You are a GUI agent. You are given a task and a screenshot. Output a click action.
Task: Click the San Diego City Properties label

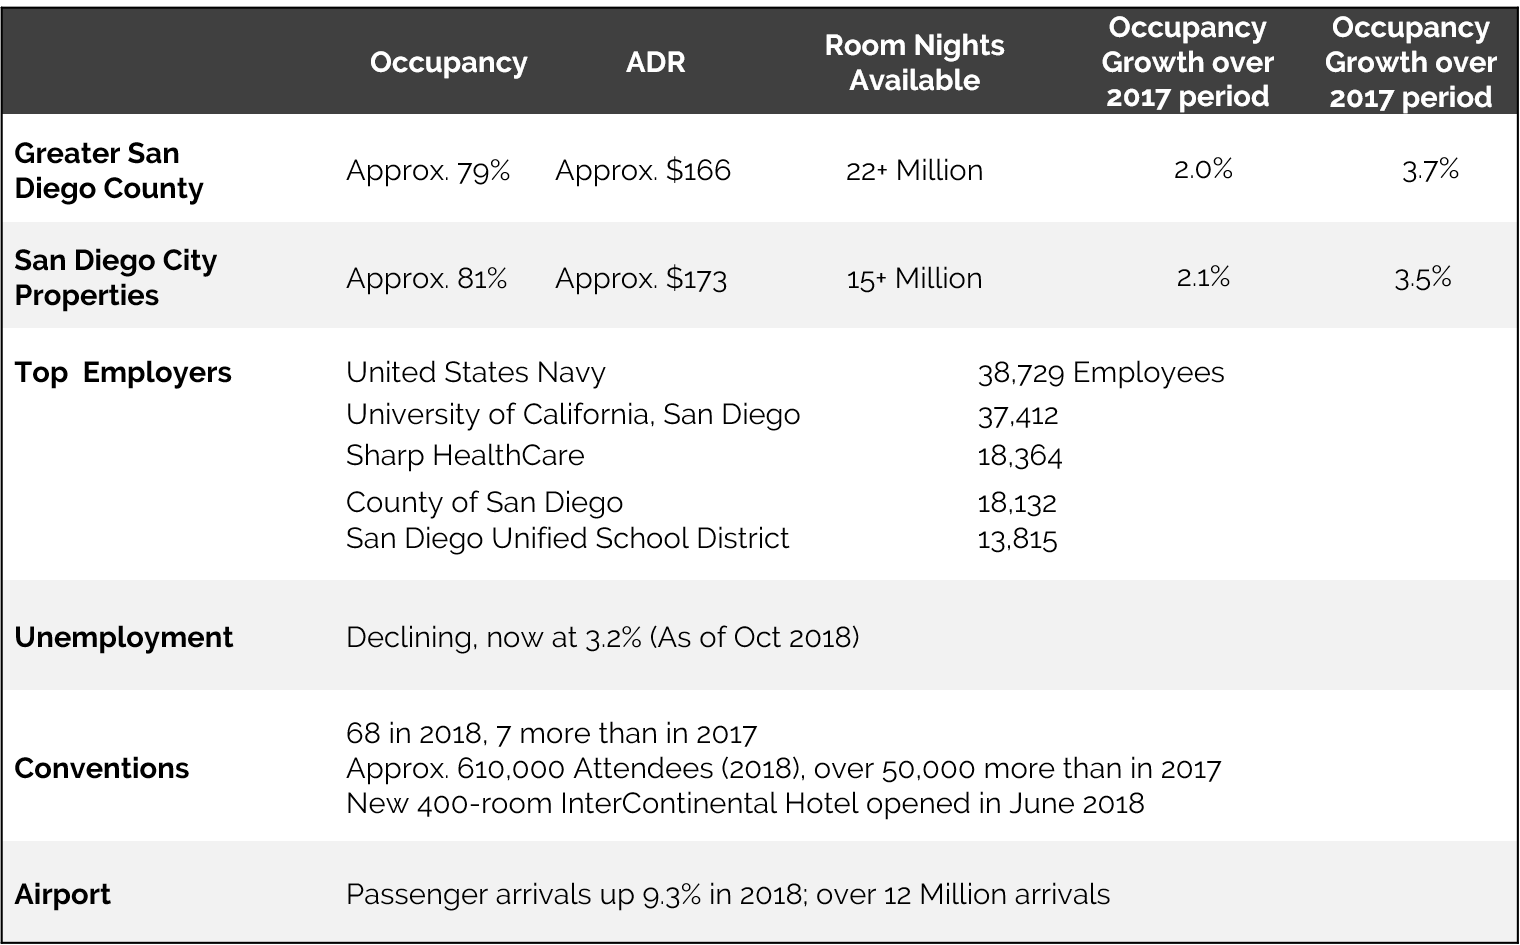(115, 278)
